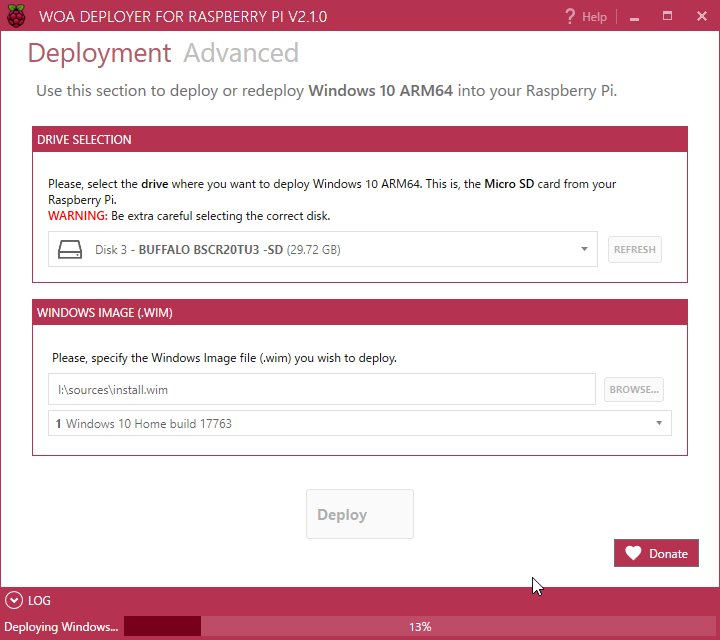Click the Deploying Windows status text
Screen dimensions: 720x640
61,627
